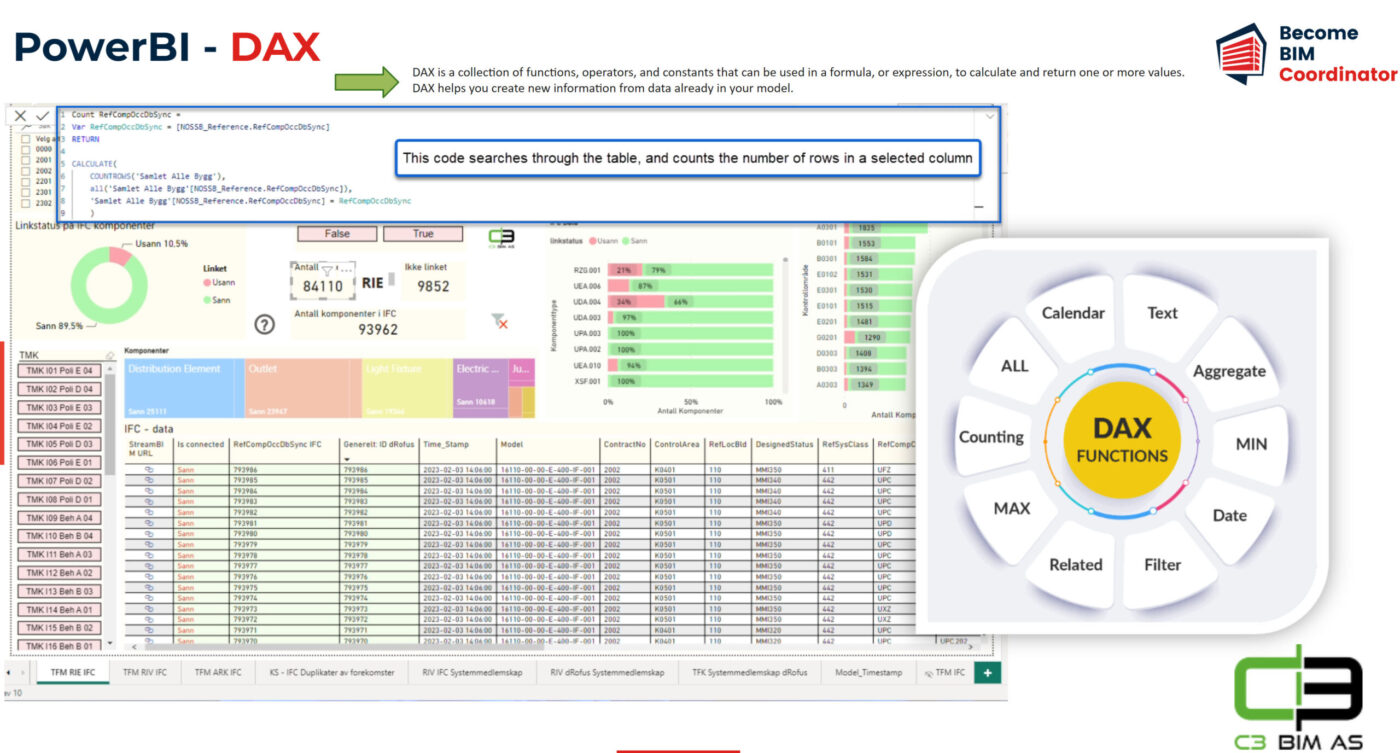Click the C3 BIM AS logo in report
The image size is (1400, 753).
pyautogui.click(x=501, y=237)
